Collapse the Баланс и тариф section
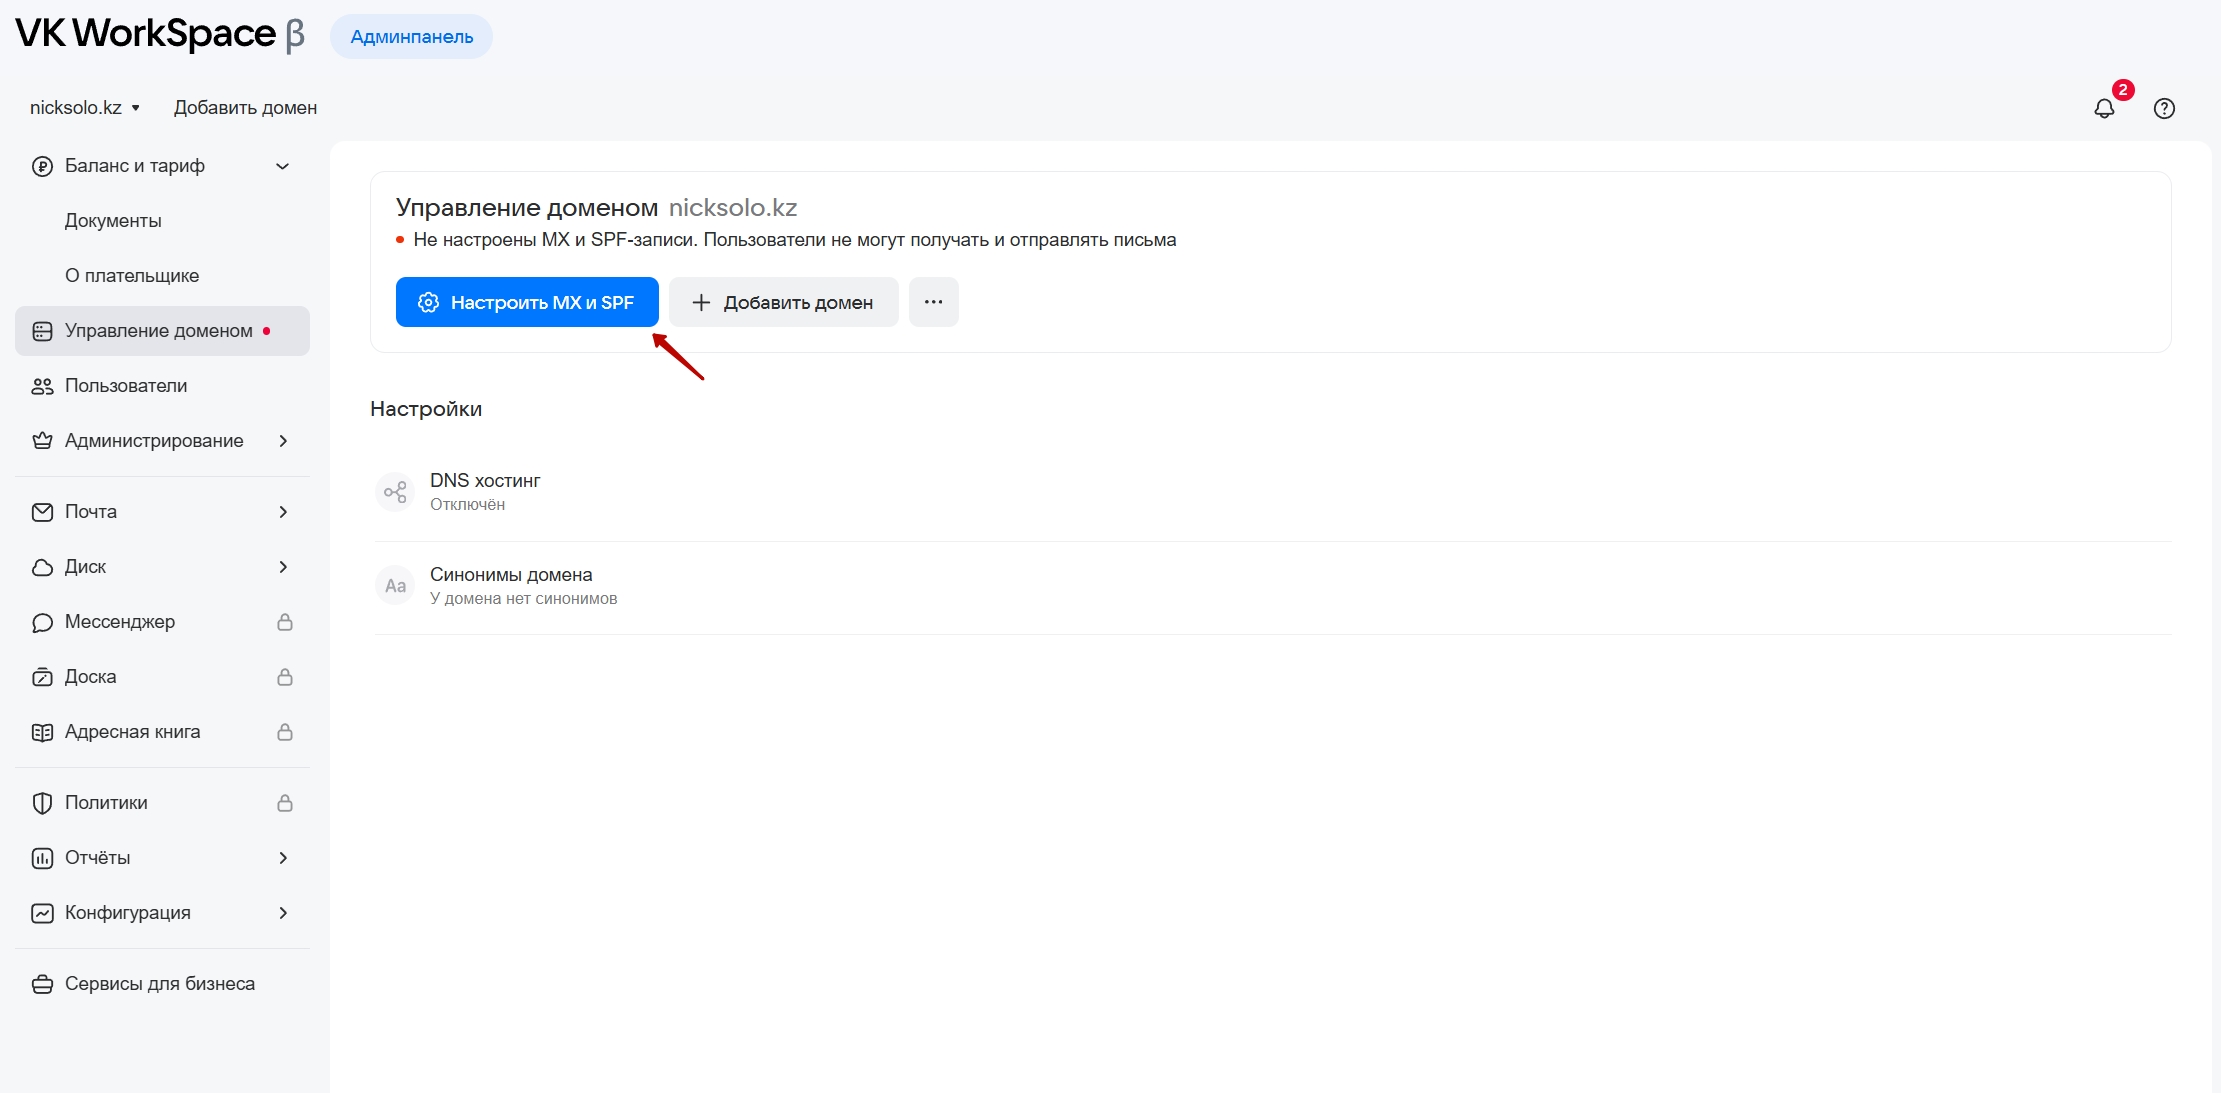This screenshot has width=2221, height=1093. [283, 166]
